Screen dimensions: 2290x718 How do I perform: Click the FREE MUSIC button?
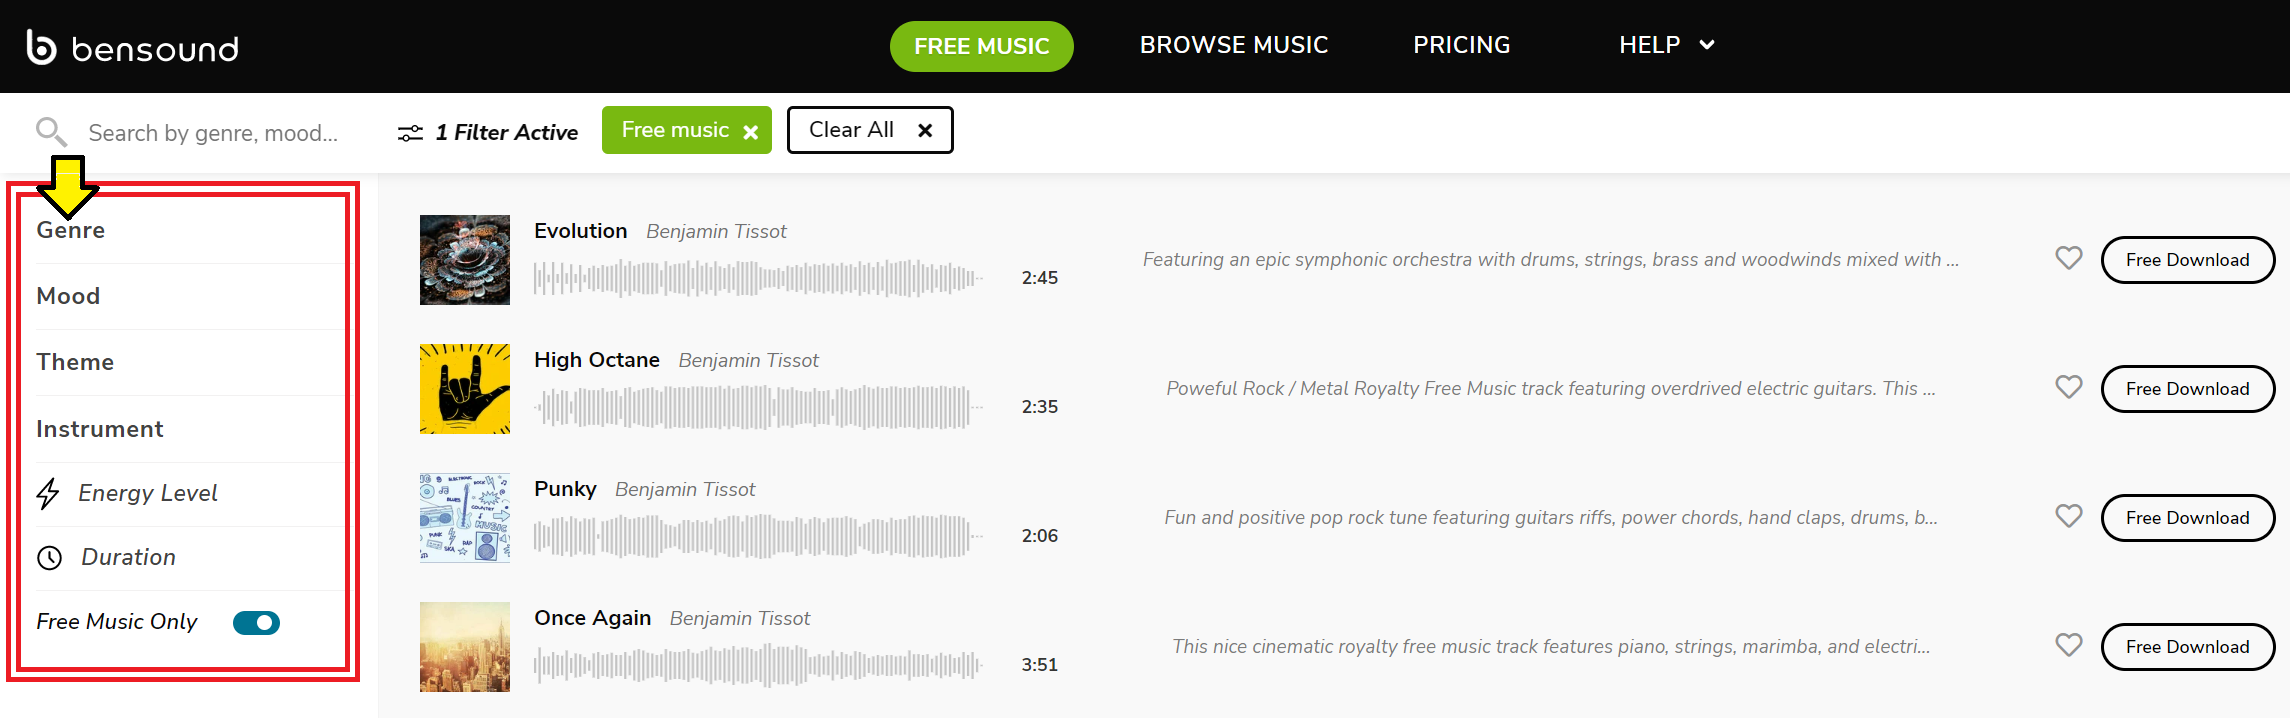coord(981,46)
